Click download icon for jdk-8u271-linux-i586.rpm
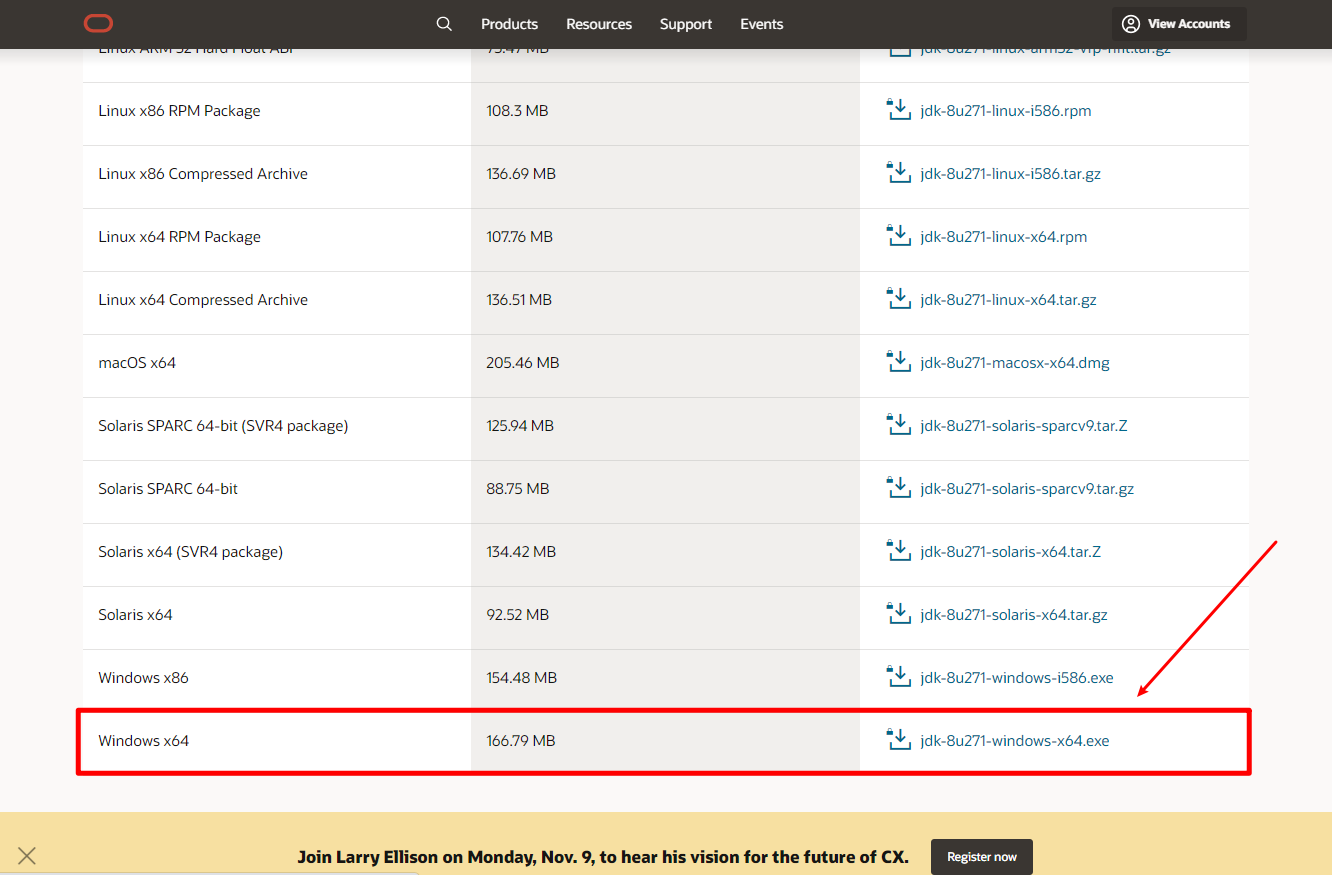Screen dimensions: 1332x875 tap(898, 110)
